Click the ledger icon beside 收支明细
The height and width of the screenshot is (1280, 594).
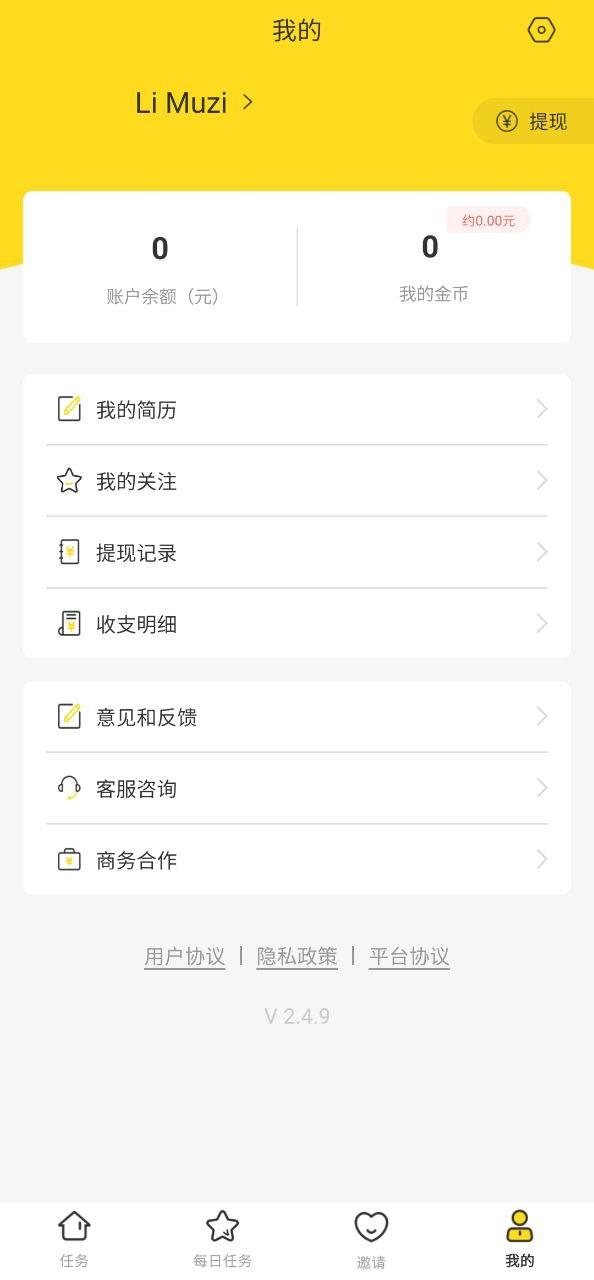(69, 623)
